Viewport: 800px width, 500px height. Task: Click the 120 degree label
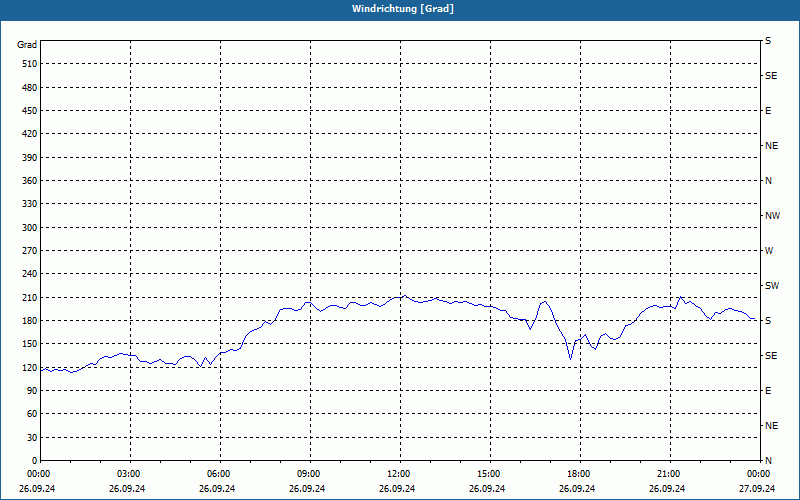click(30, 367)
